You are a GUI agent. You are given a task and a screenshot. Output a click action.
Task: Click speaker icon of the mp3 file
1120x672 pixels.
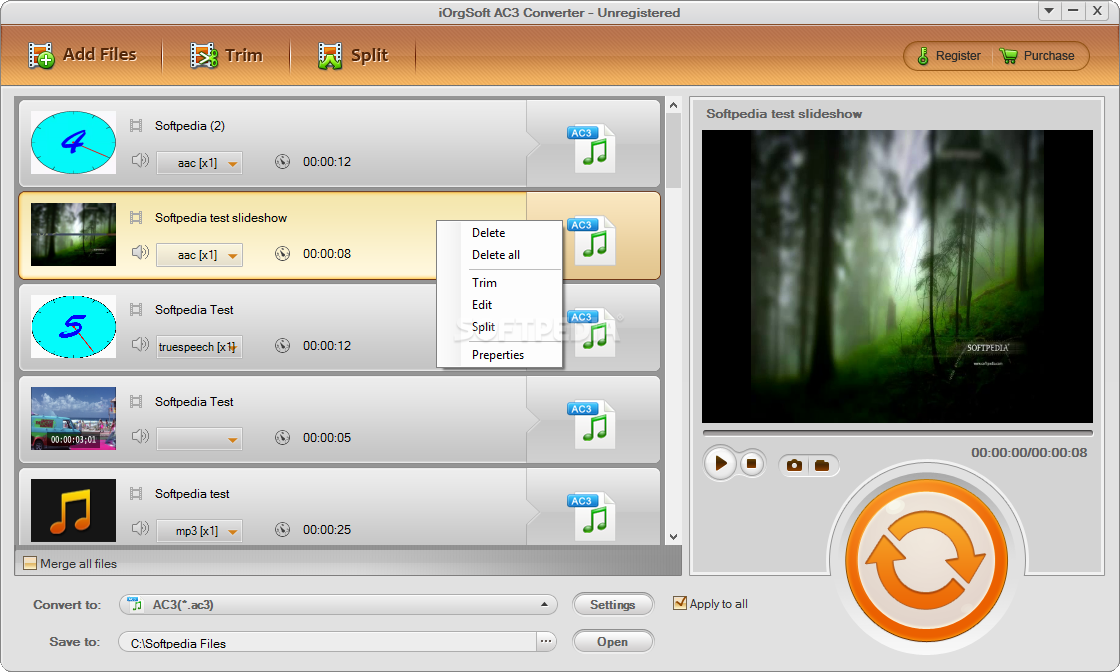(x=140, y=528)
